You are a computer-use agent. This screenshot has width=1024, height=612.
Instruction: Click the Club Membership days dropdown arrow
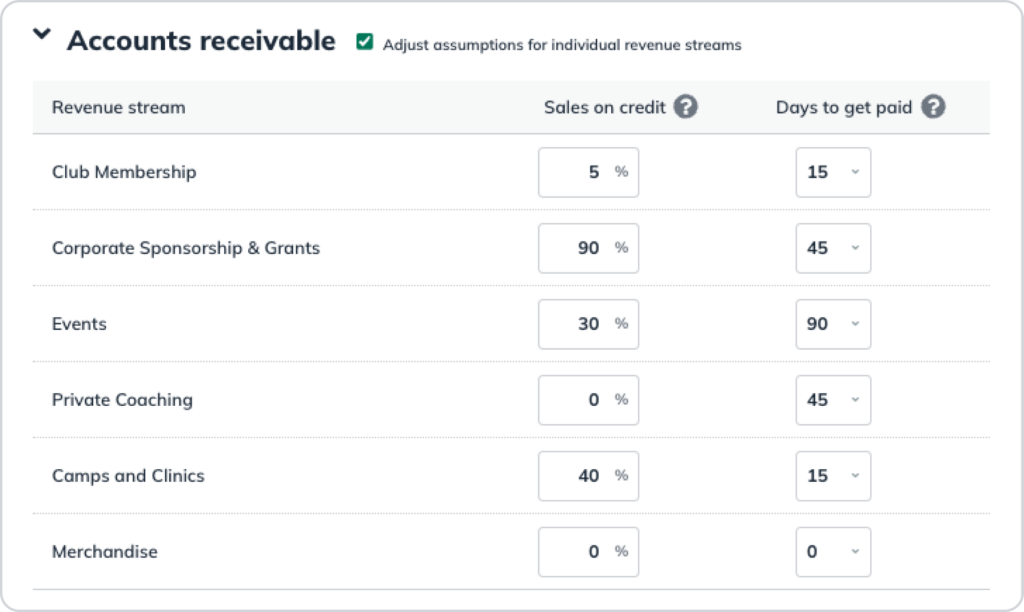pos(855,172)
